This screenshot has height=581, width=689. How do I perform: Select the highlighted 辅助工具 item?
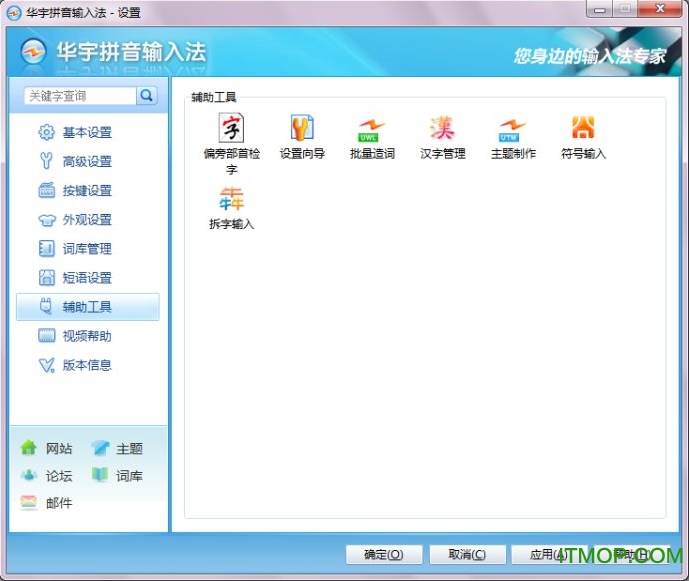pos(87,306)
